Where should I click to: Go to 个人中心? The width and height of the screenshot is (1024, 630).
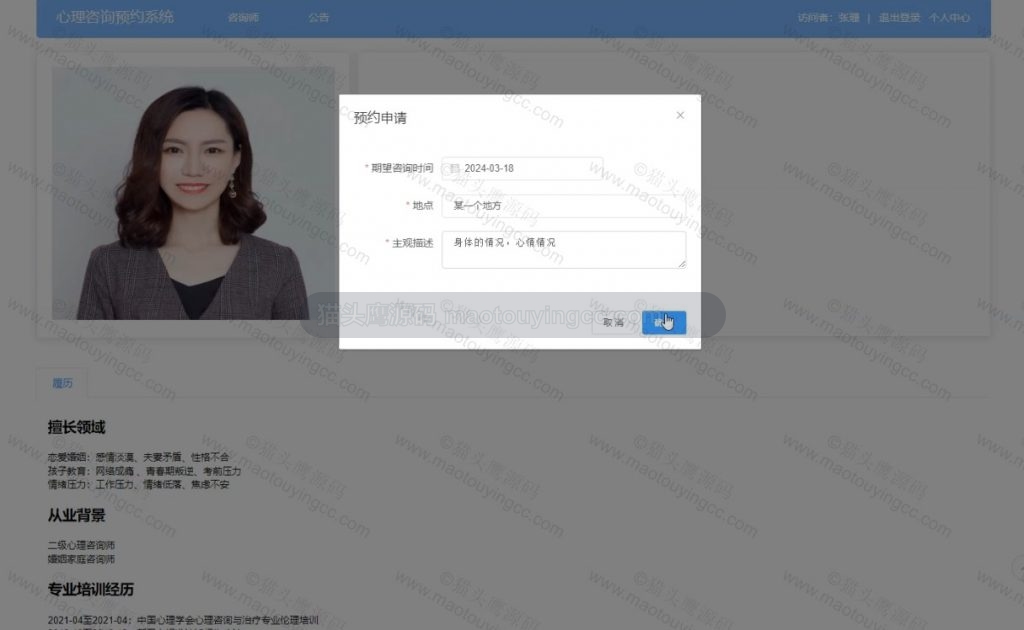pos(950,18)
